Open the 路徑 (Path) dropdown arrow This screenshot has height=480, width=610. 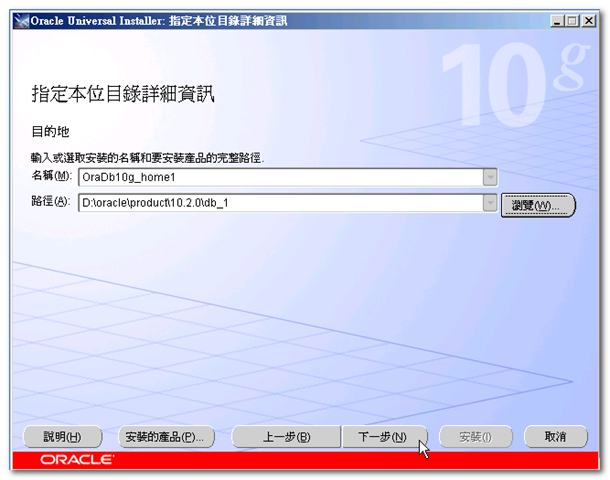click(x=490, y=203)
